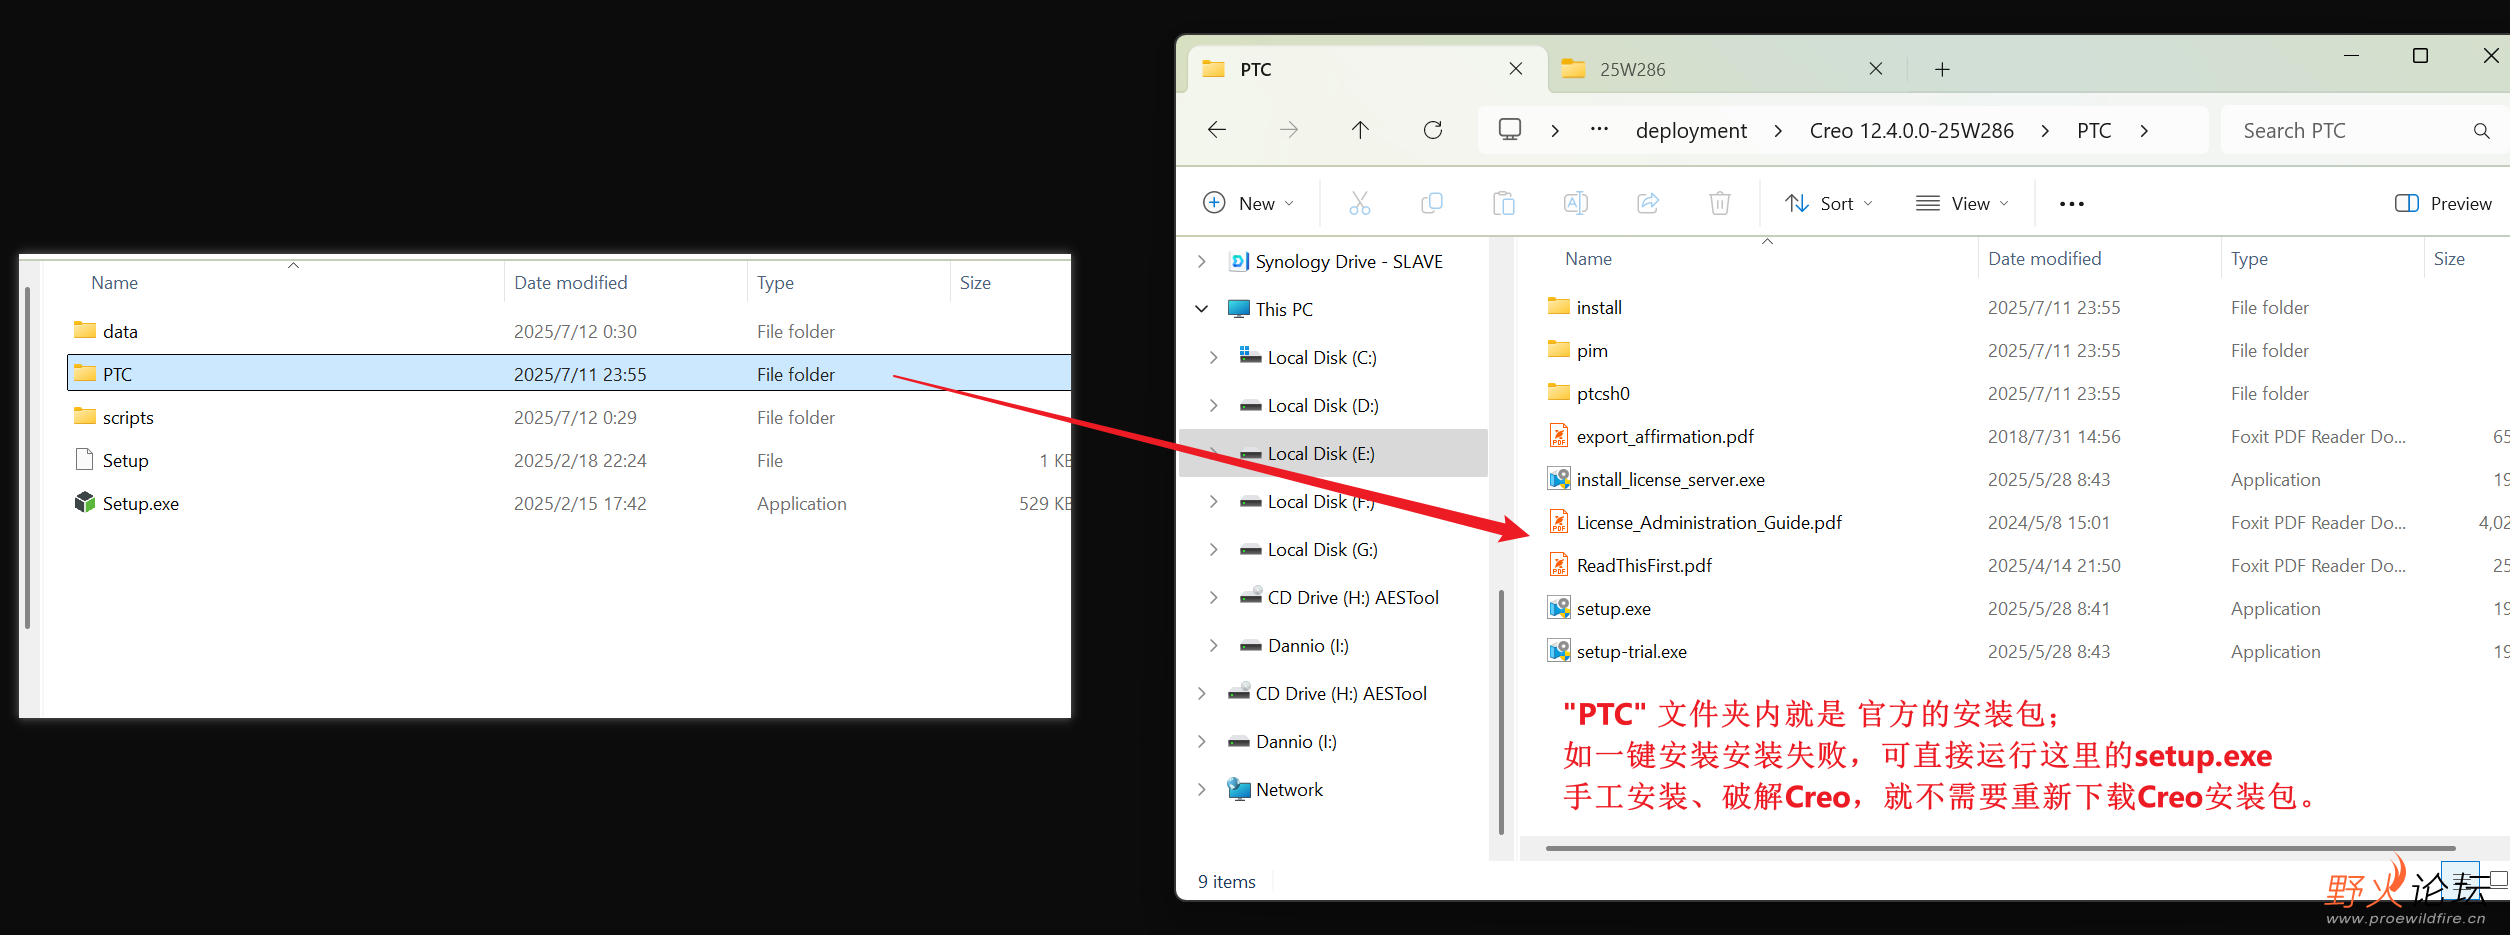Select the Setup file in left window
Screen dimensions: 2510x935
tap(125, 460)
